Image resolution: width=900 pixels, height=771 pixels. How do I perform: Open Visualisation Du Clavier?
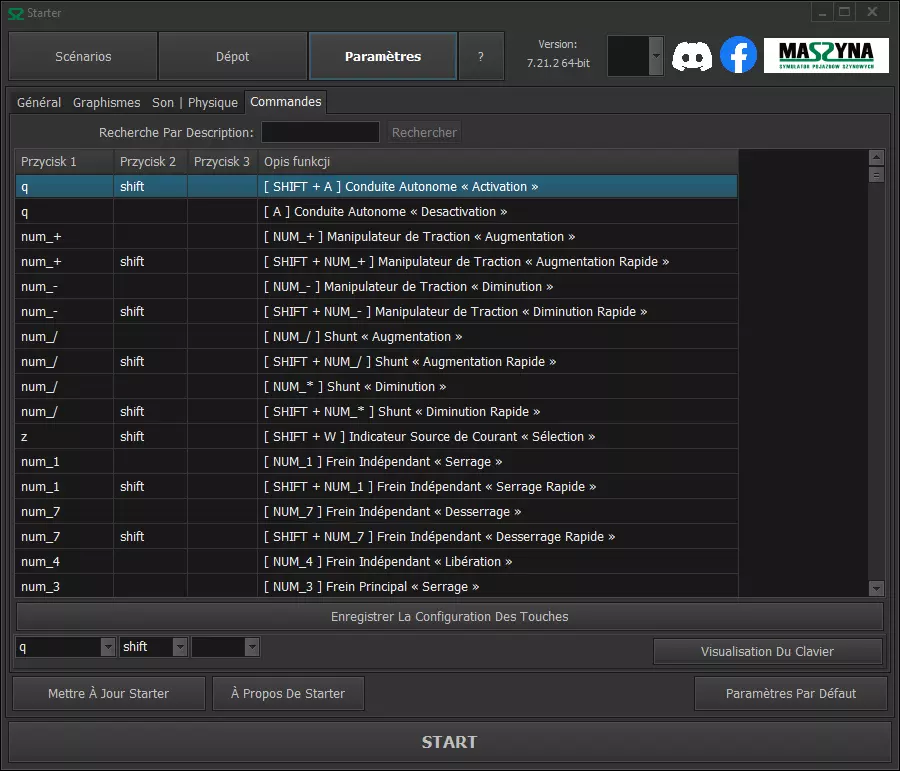[x=767, y=652]
